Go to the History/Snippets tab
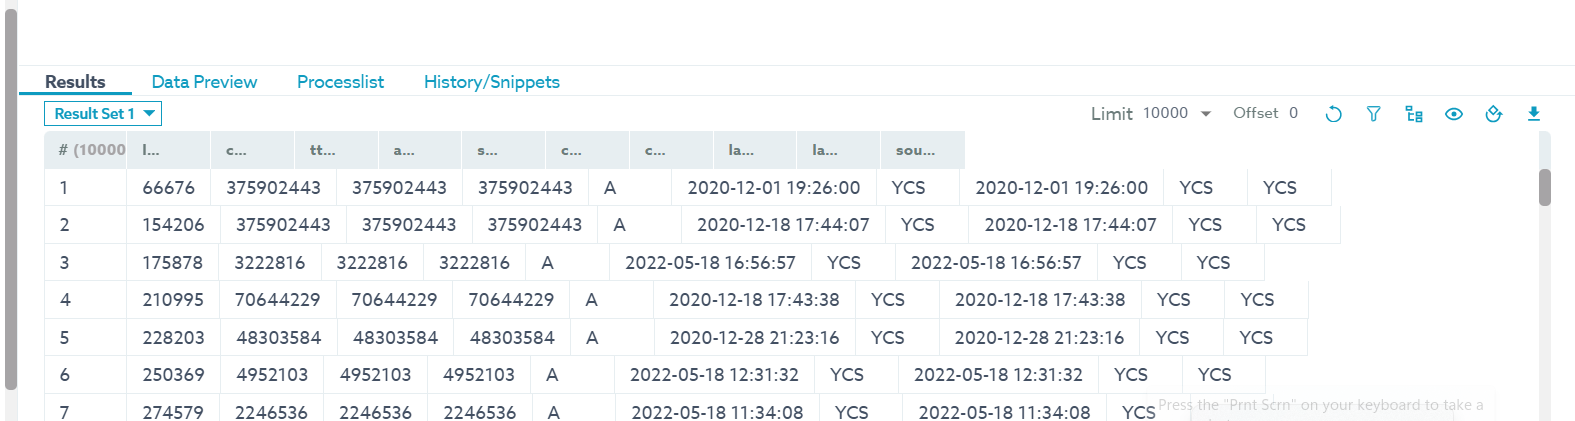This screenshot has height=421, width=1575. [491, 82]
